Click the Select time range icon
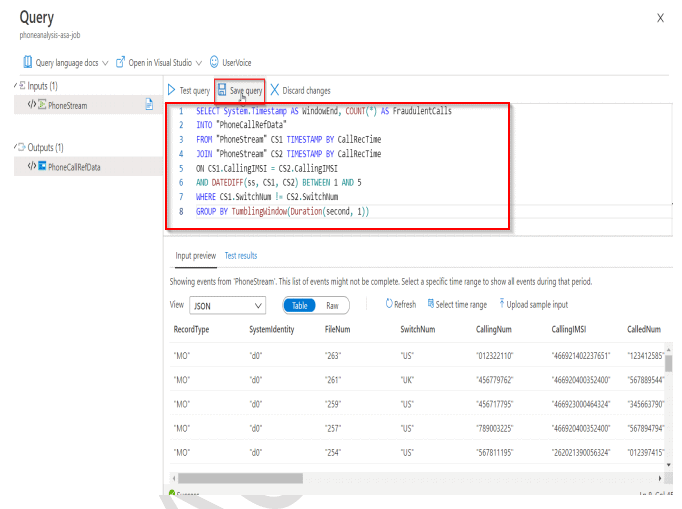 (431, 304)
